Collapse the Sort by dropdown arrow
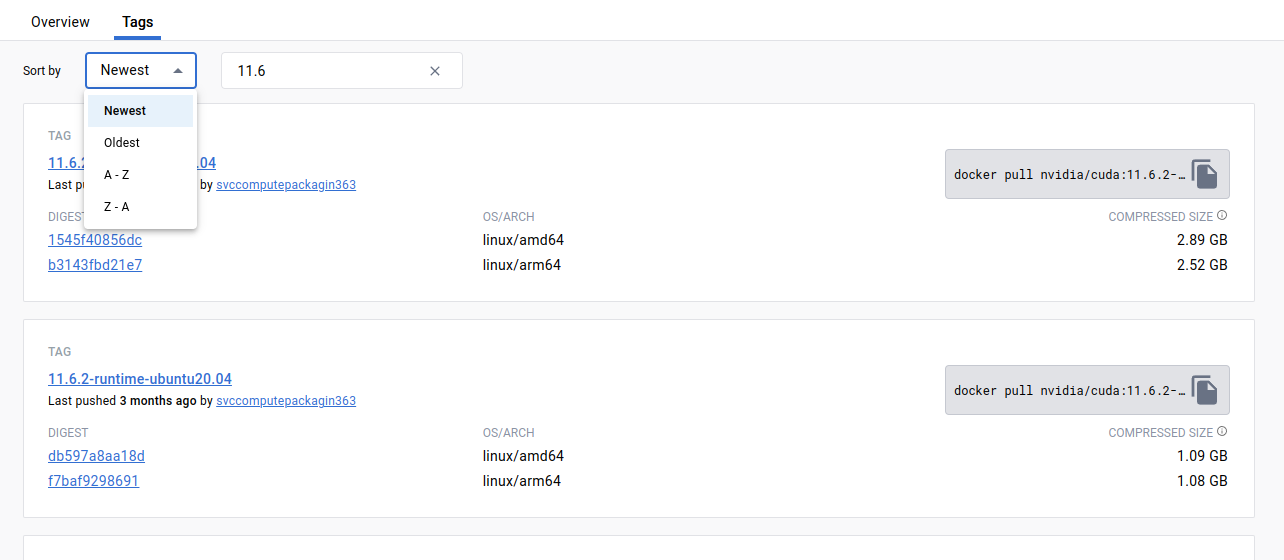Viewport: 1284px width, 560px height. pos(178,71)
